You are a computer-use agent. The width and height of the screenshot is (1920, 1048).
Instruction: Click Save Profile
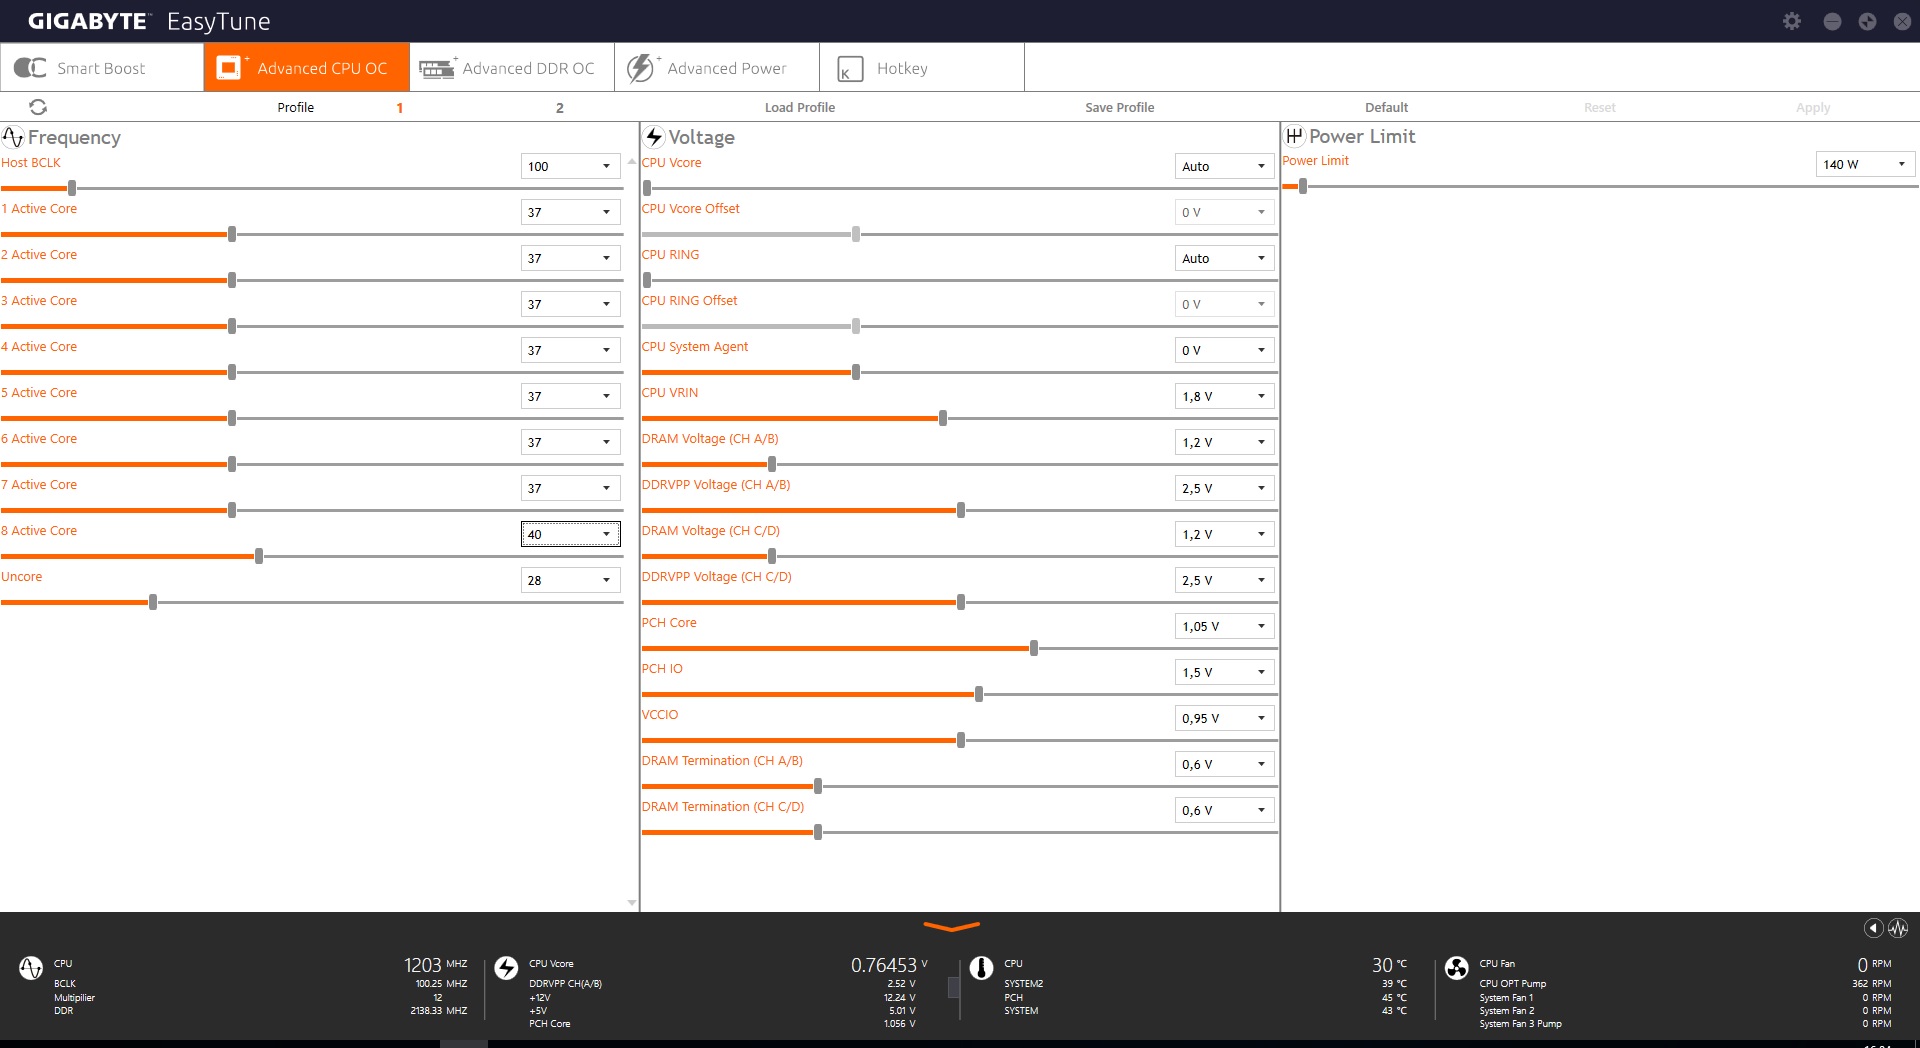coord(1120,107)
